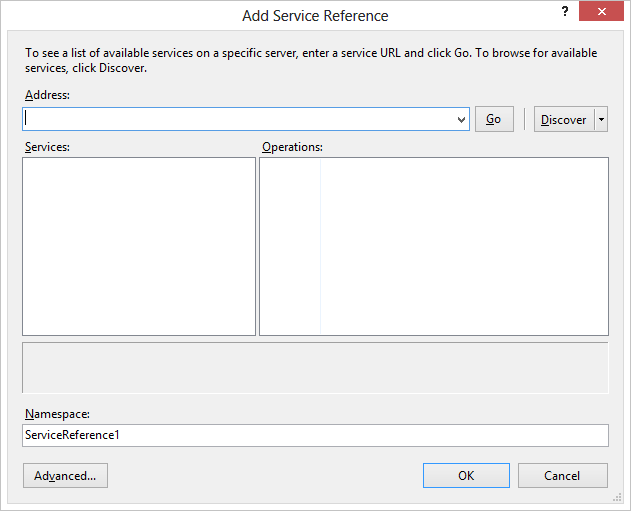Click the Operations list column divider
This screenshot has width=631, height=511.
(320, 246)
